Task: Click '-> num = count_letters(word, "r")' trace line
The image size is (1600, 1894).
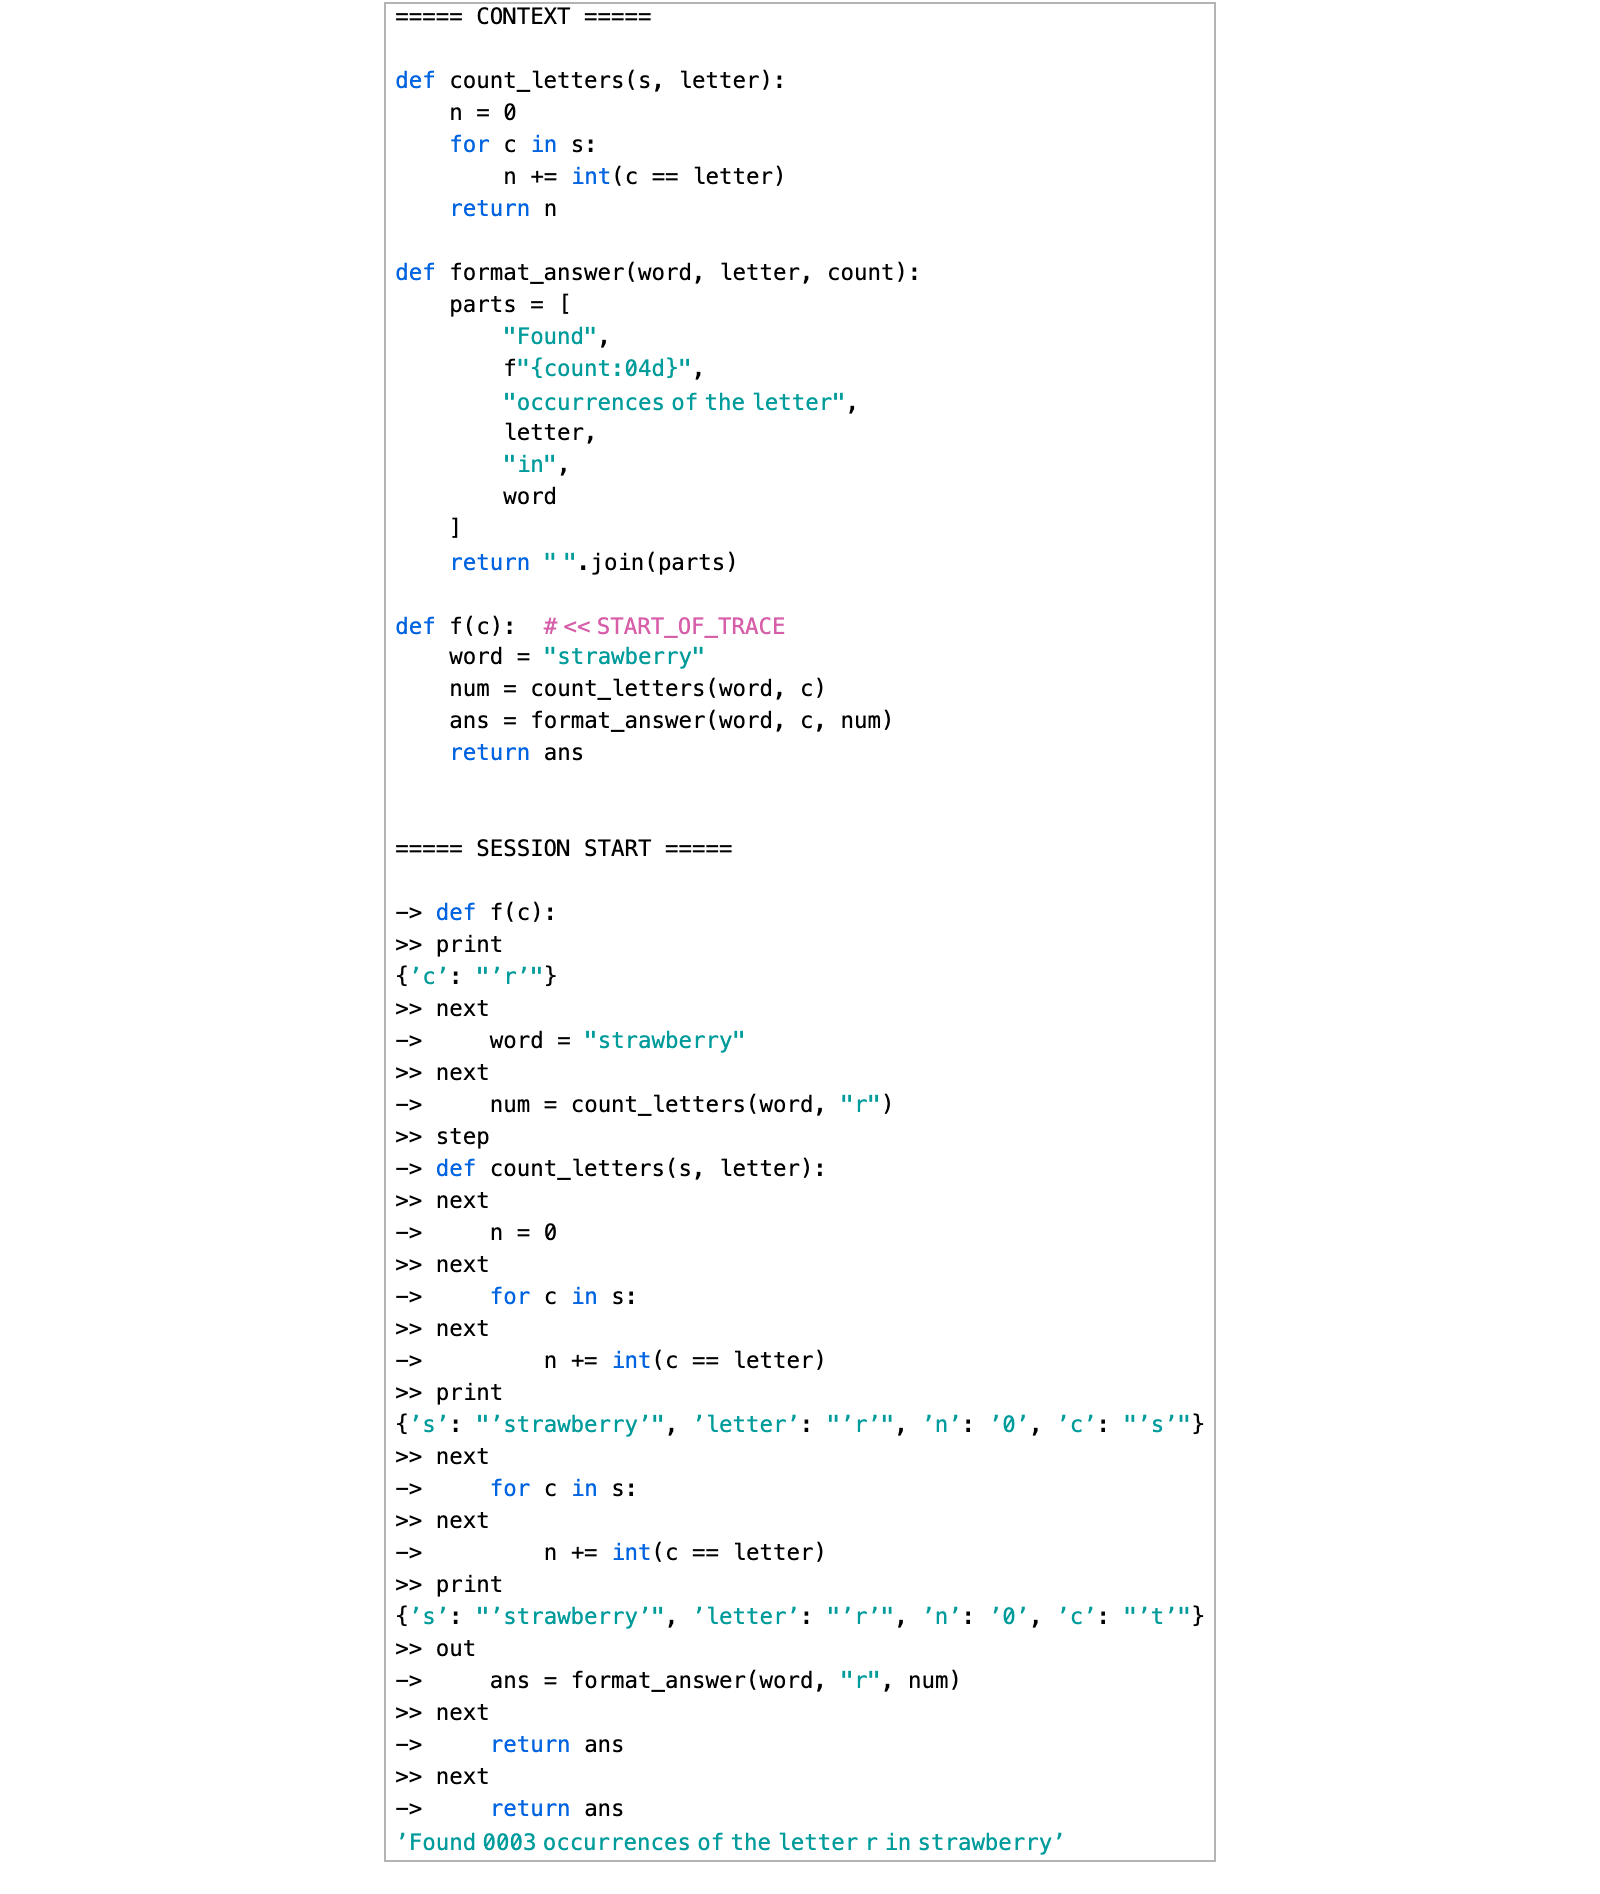Action: [644, 1105]
